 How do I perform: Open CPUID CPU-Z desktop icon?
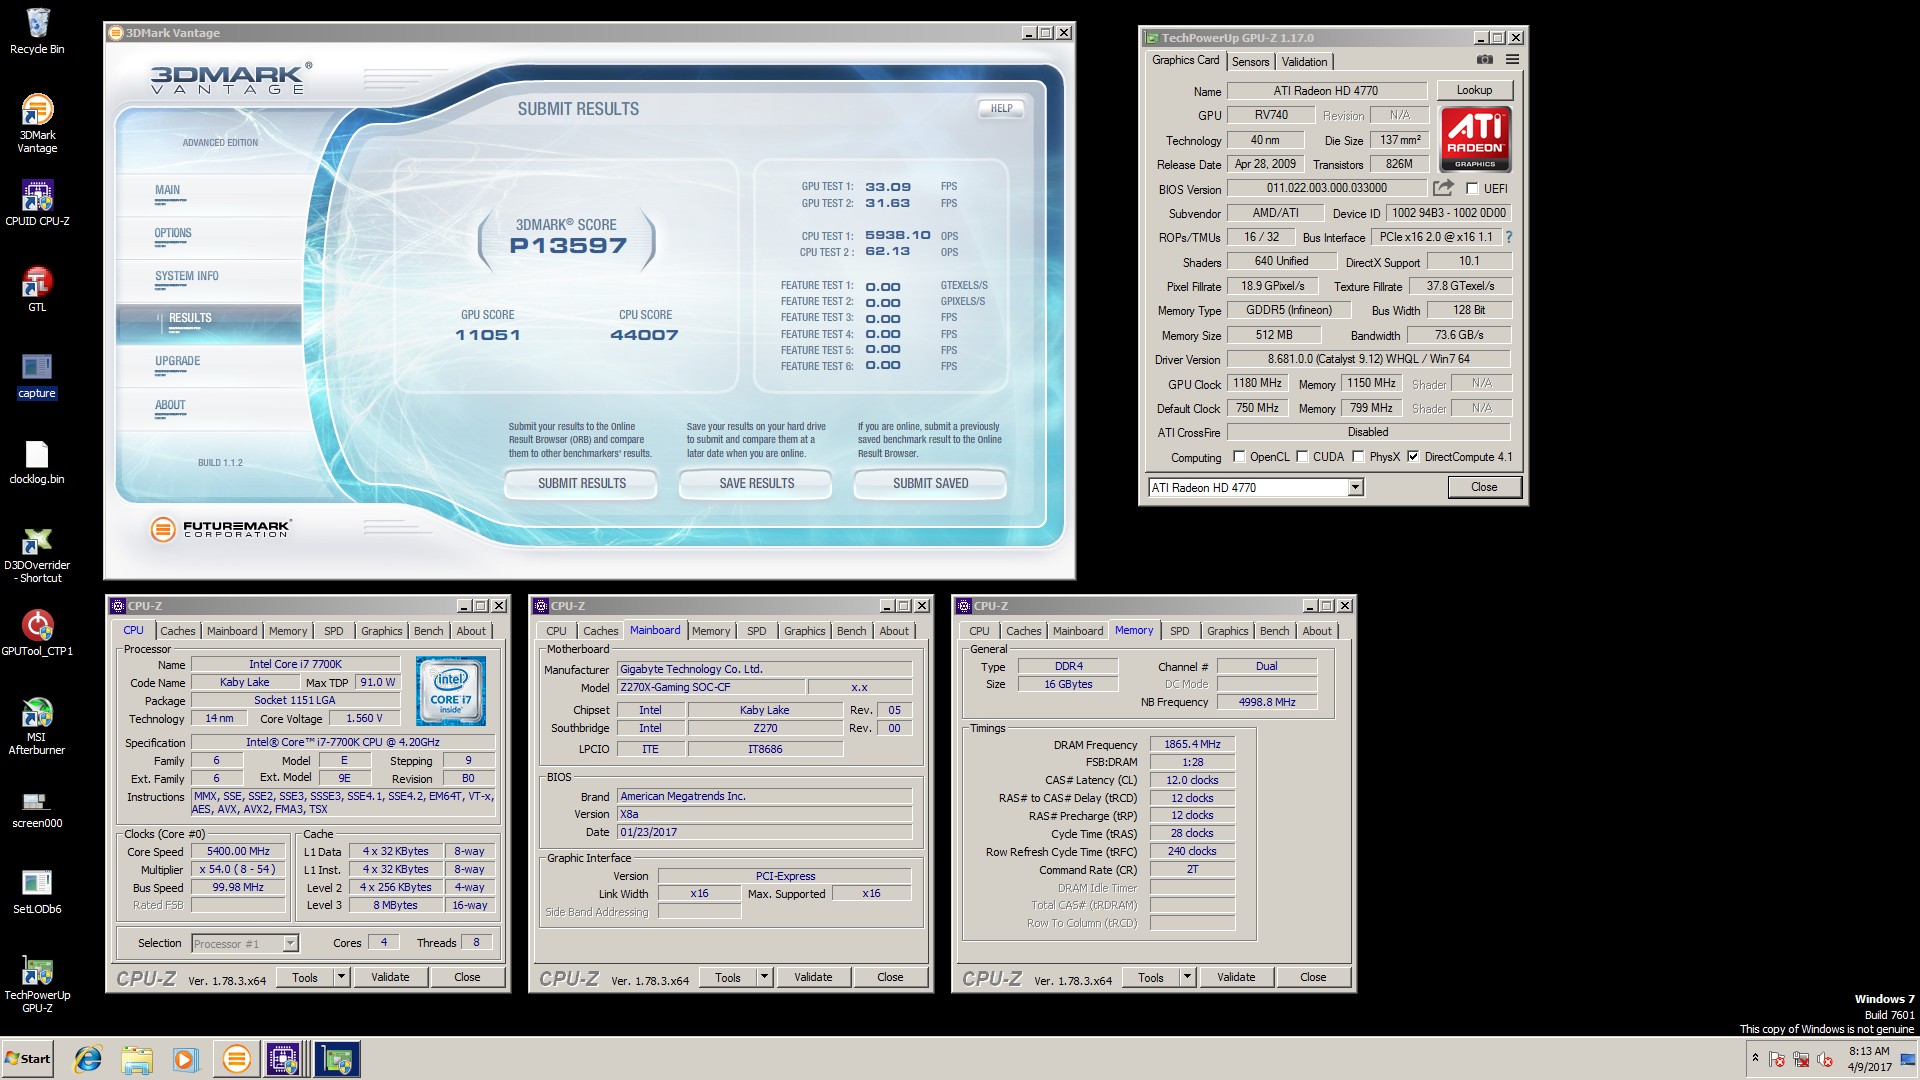point(37,203)
